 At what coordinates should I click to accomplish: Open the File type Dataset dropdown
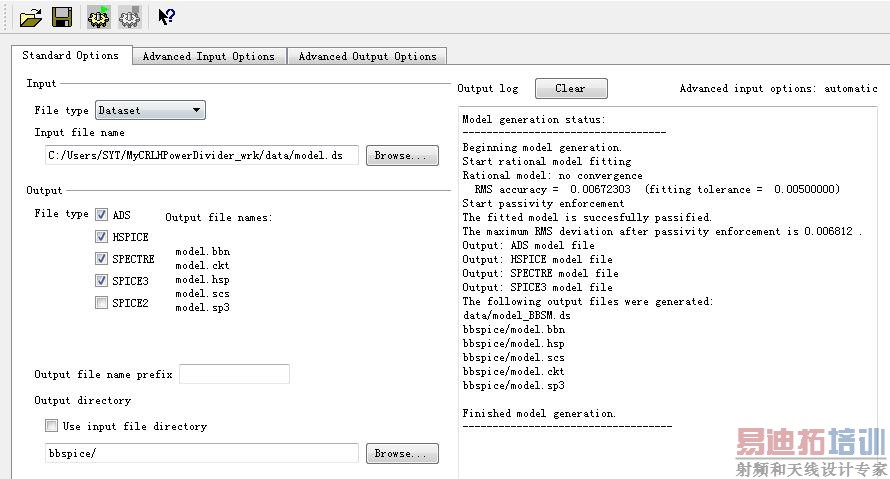pyautogui.click(x=150, y=110)
